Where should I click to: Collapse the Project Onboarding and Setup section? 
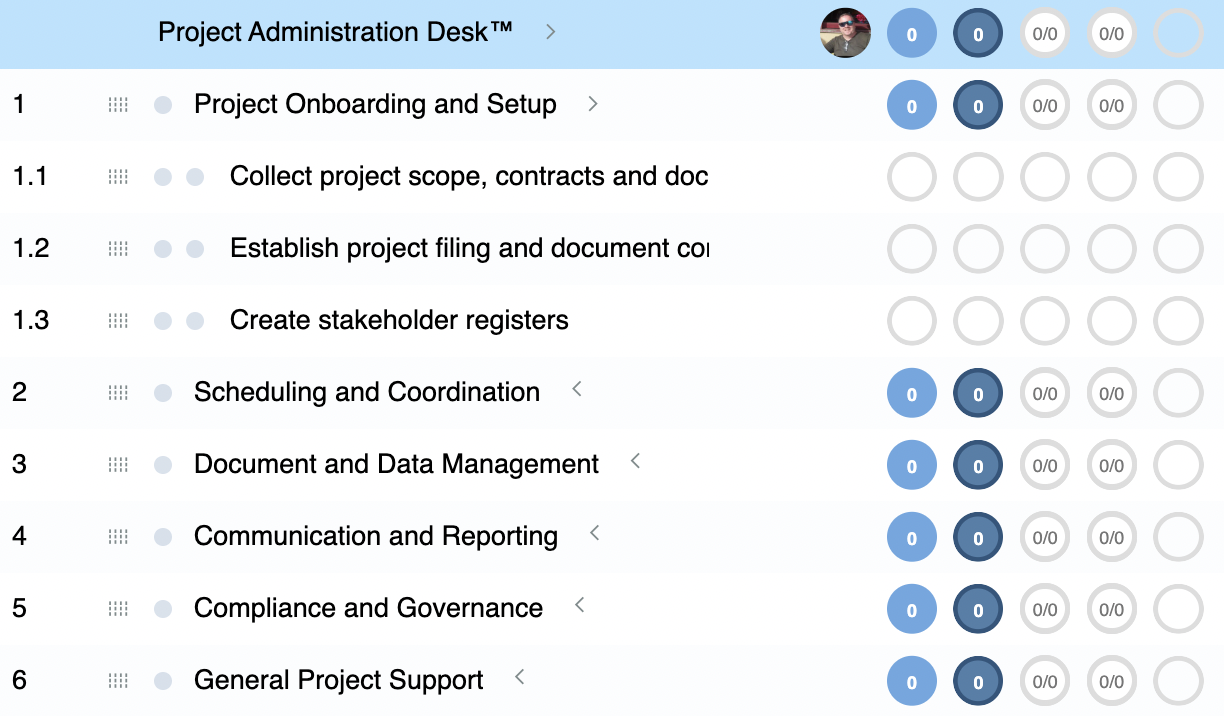[x=593, y=104]
